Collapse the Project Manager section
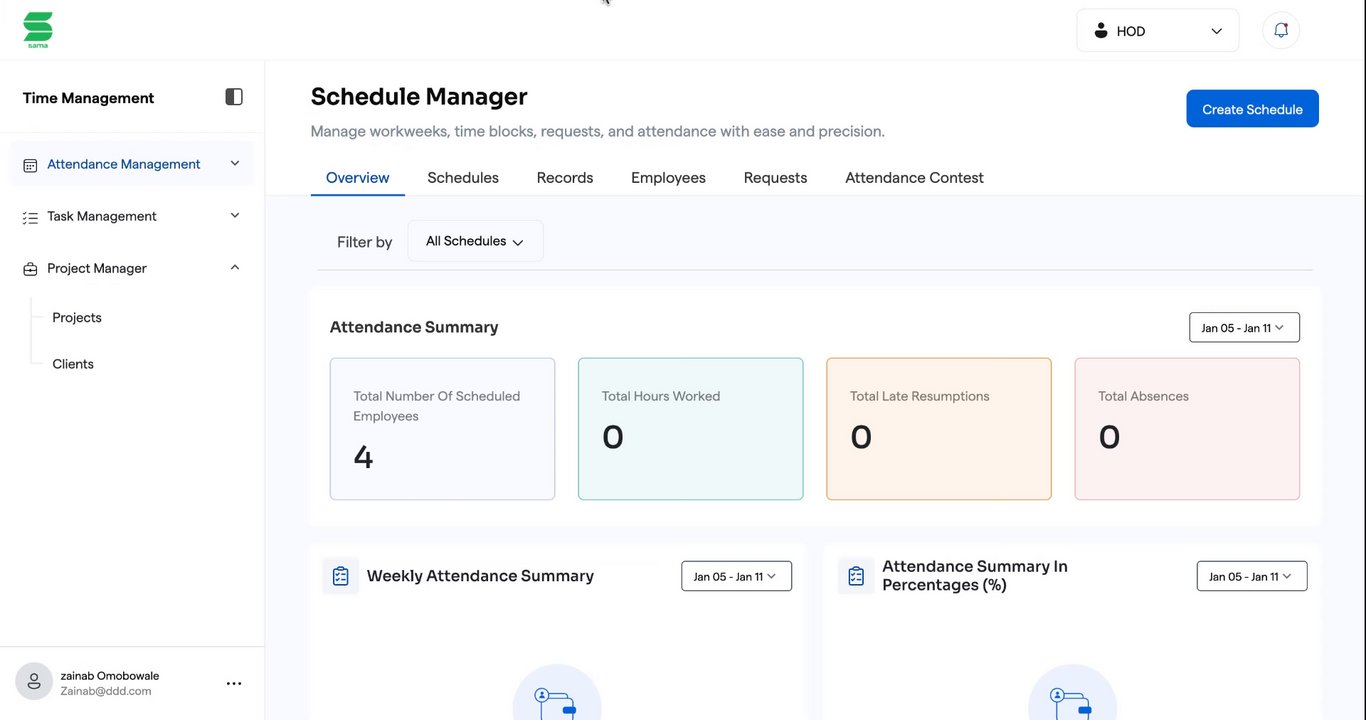1366x720 pixels. tap(235, 268)
